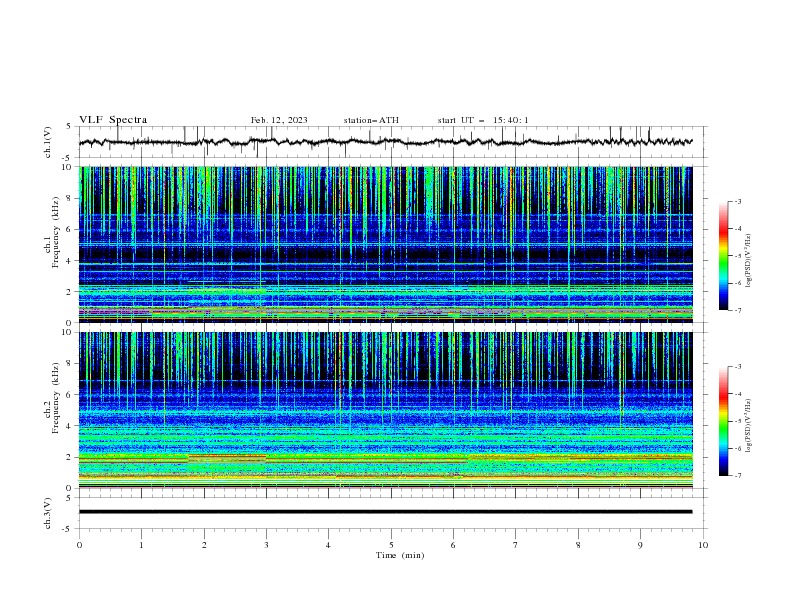Click the "-5" label on ch.2 color bar

click(x=737, y=421)
